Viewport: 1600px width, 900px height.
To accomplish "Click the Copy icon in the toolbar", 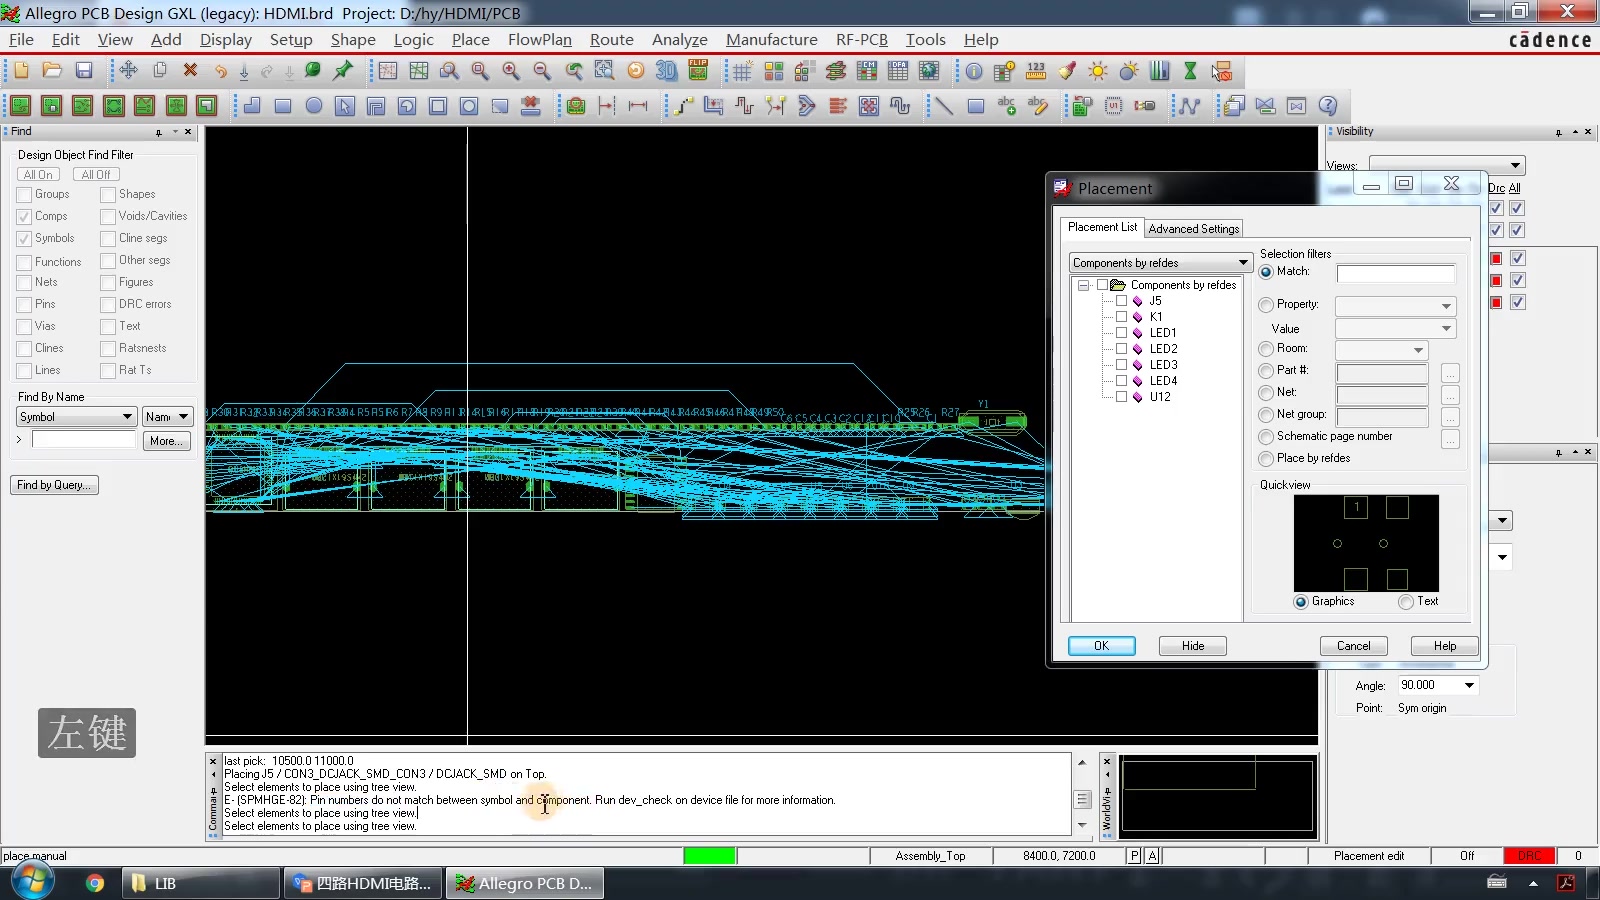I will 159,71.
